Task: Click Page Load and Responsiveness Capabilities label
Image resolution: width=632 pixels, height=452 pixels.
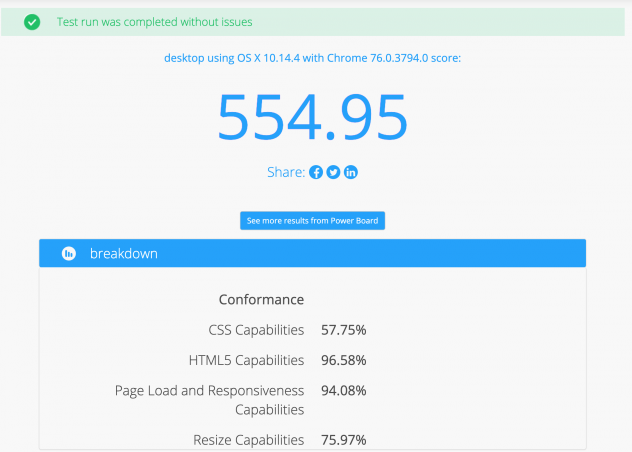Action: point(210,399)
